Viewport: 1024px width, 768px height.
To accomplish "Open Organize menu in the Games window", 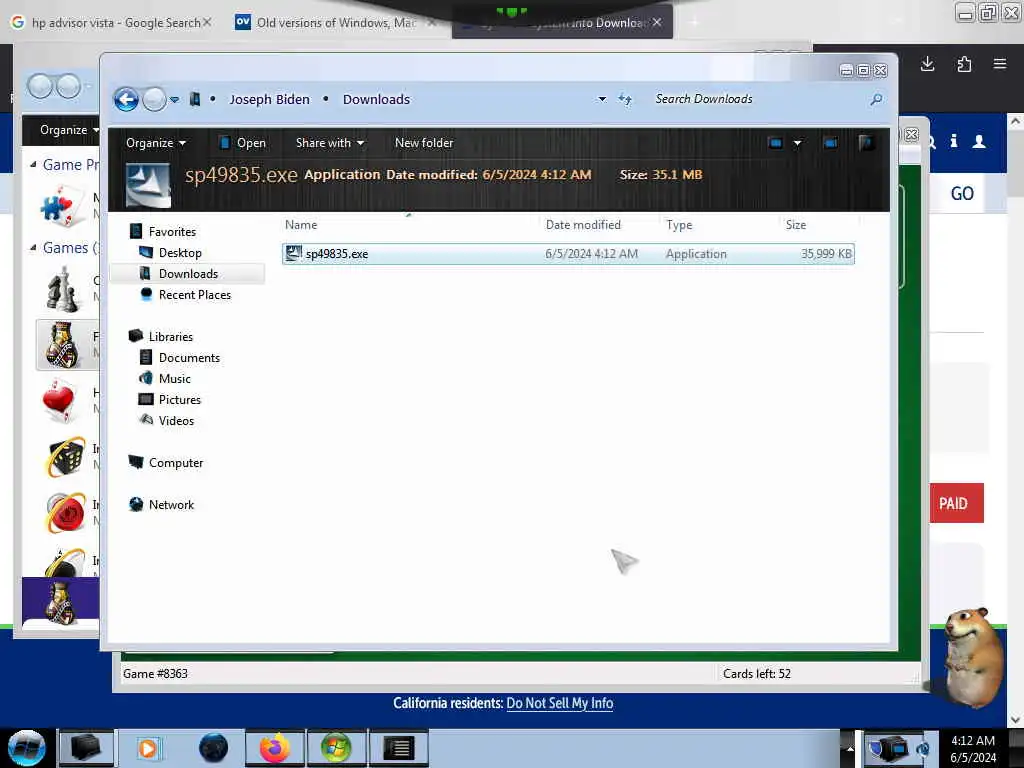I will [68, 129].
